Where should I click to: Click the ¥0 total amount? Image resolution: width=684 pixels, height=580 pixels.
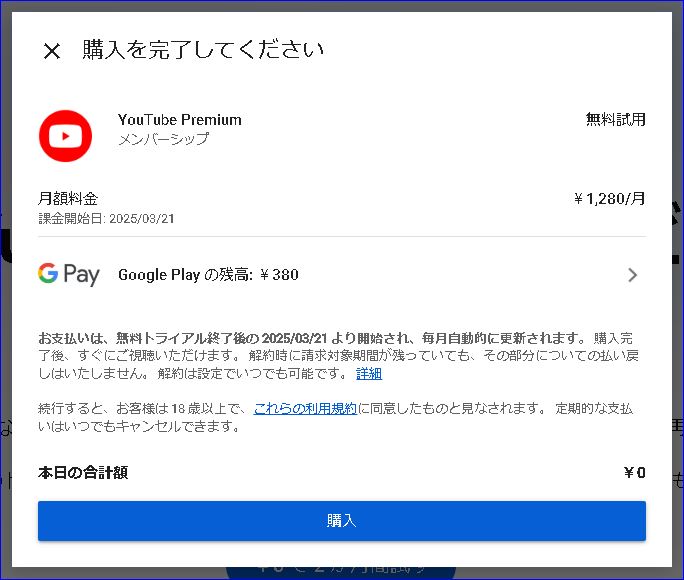click(635, 473)
